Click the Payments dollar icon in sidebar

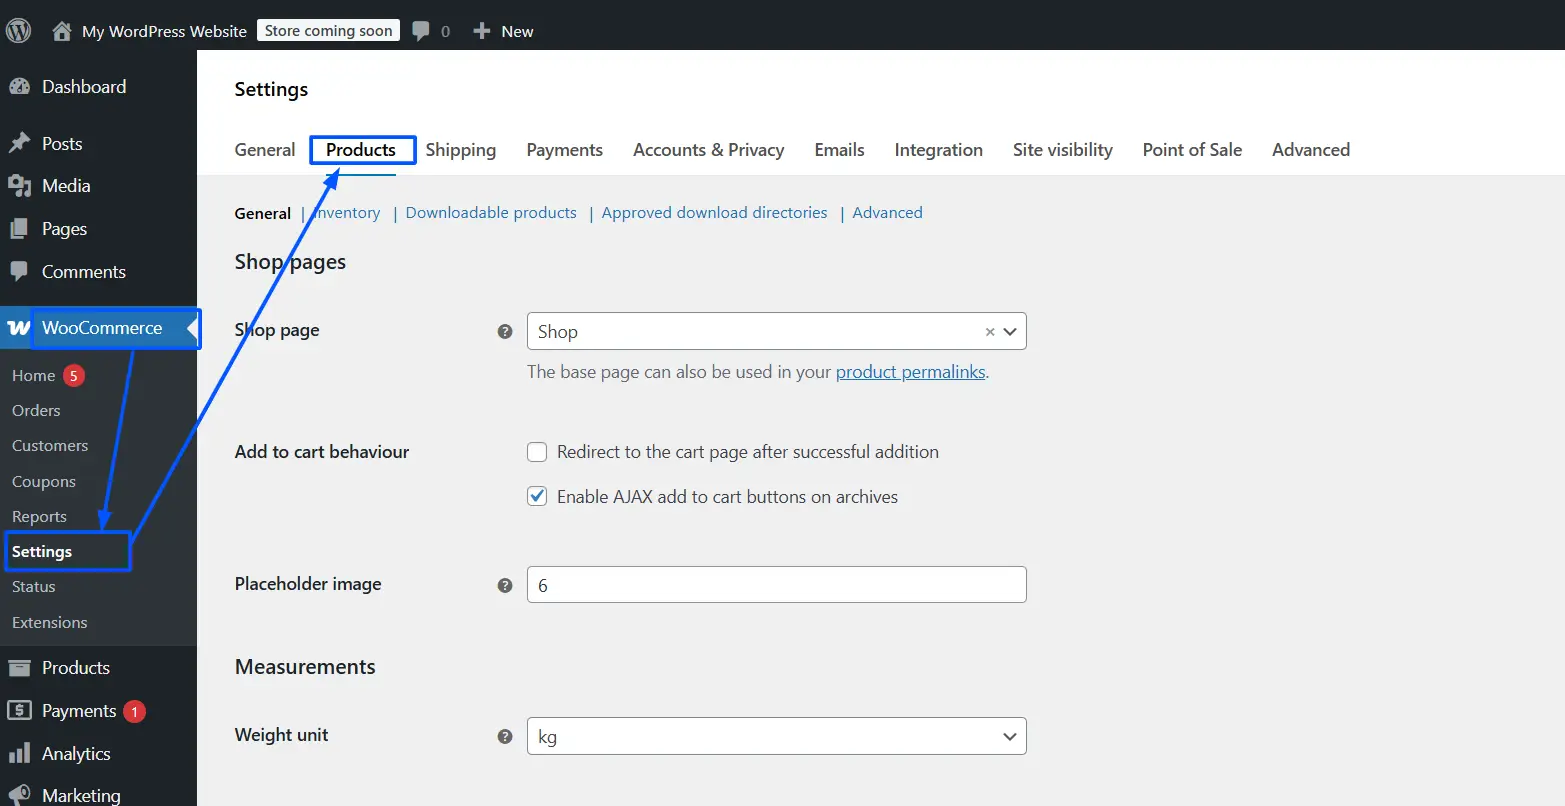[19, 710]
